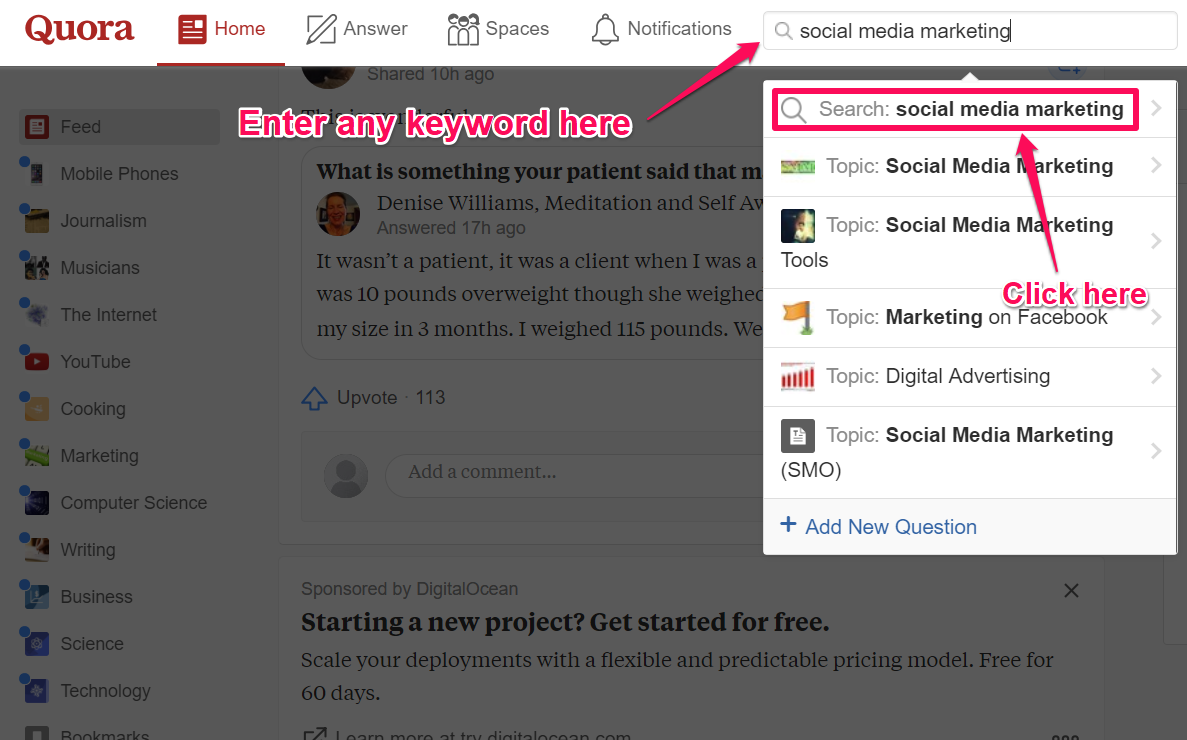This screenshot has width=1187, height=740.
Task: Click the Quora logo
Action: [79, 29]
